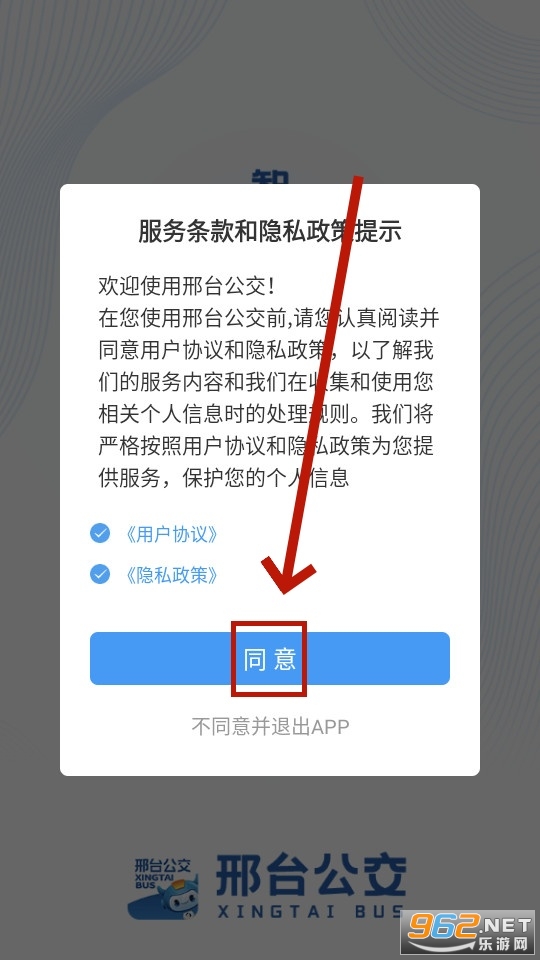Viewport: 540px width, 960px height.
Task: Toggle the checkbox beside 《用户协议》
Action: pyautogui.click(x=100, y=533)
